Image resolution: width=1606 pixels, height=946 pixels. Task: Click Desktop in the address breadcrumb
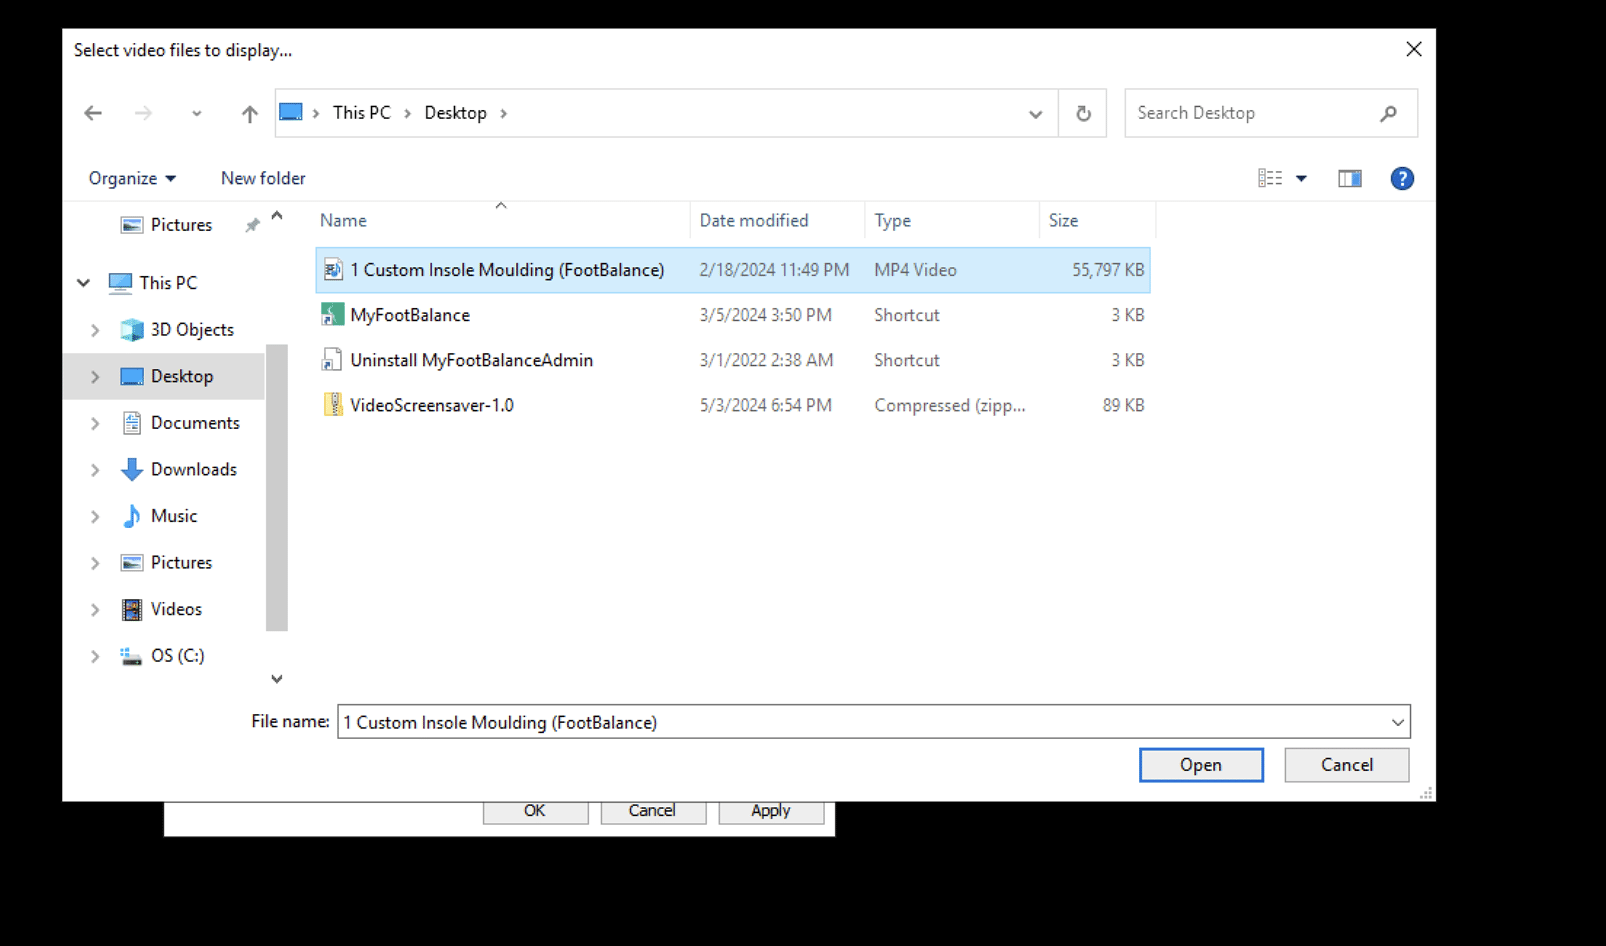pyautogui.click(x=455, y=112)
